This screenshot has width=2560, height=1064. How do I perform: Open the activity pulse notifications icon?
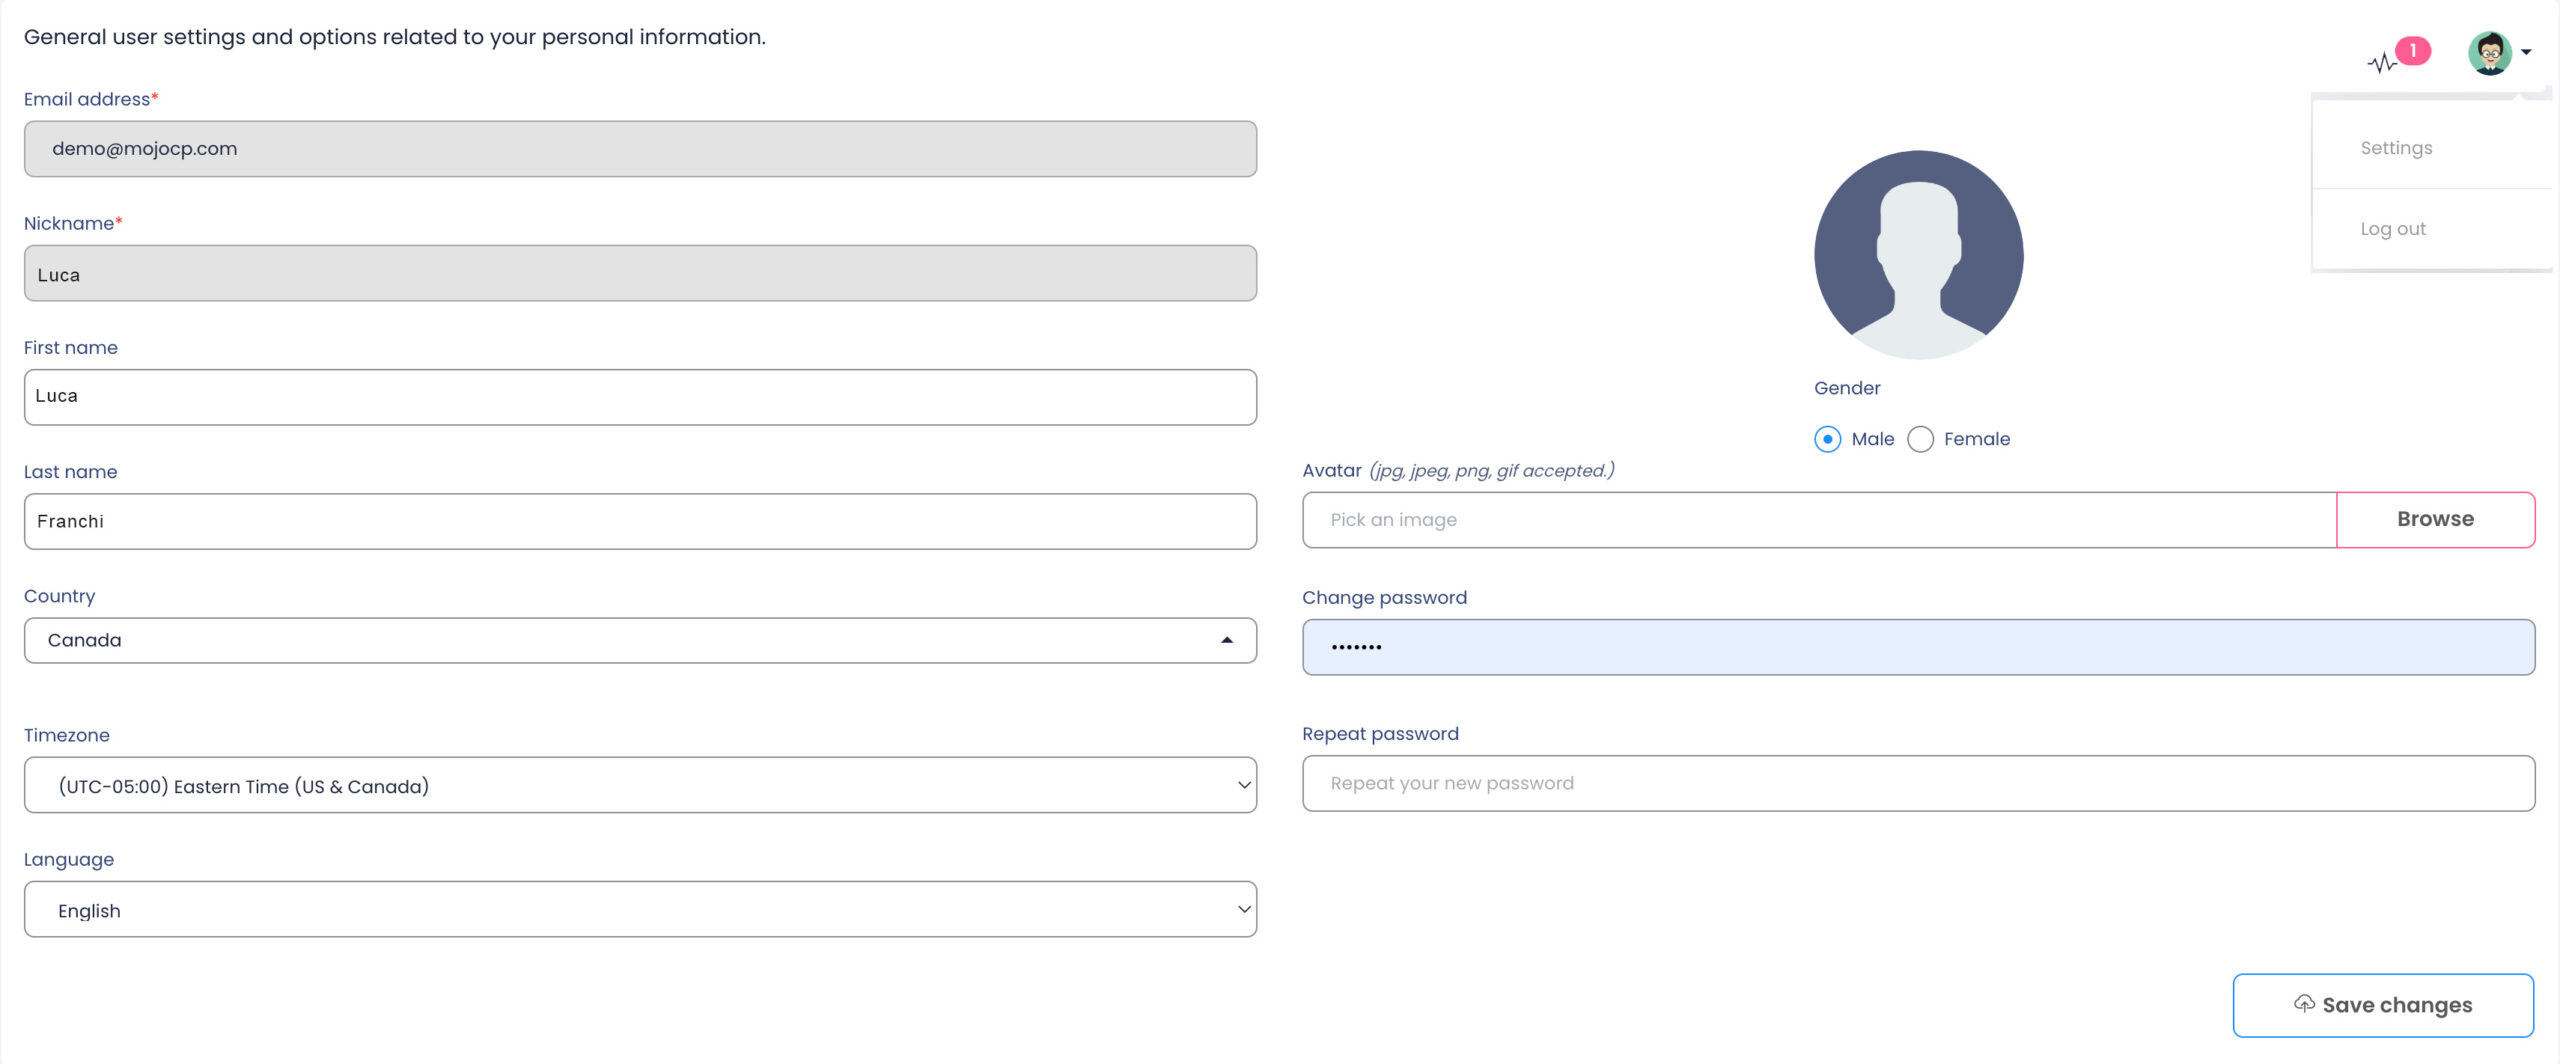(2382, 64)
